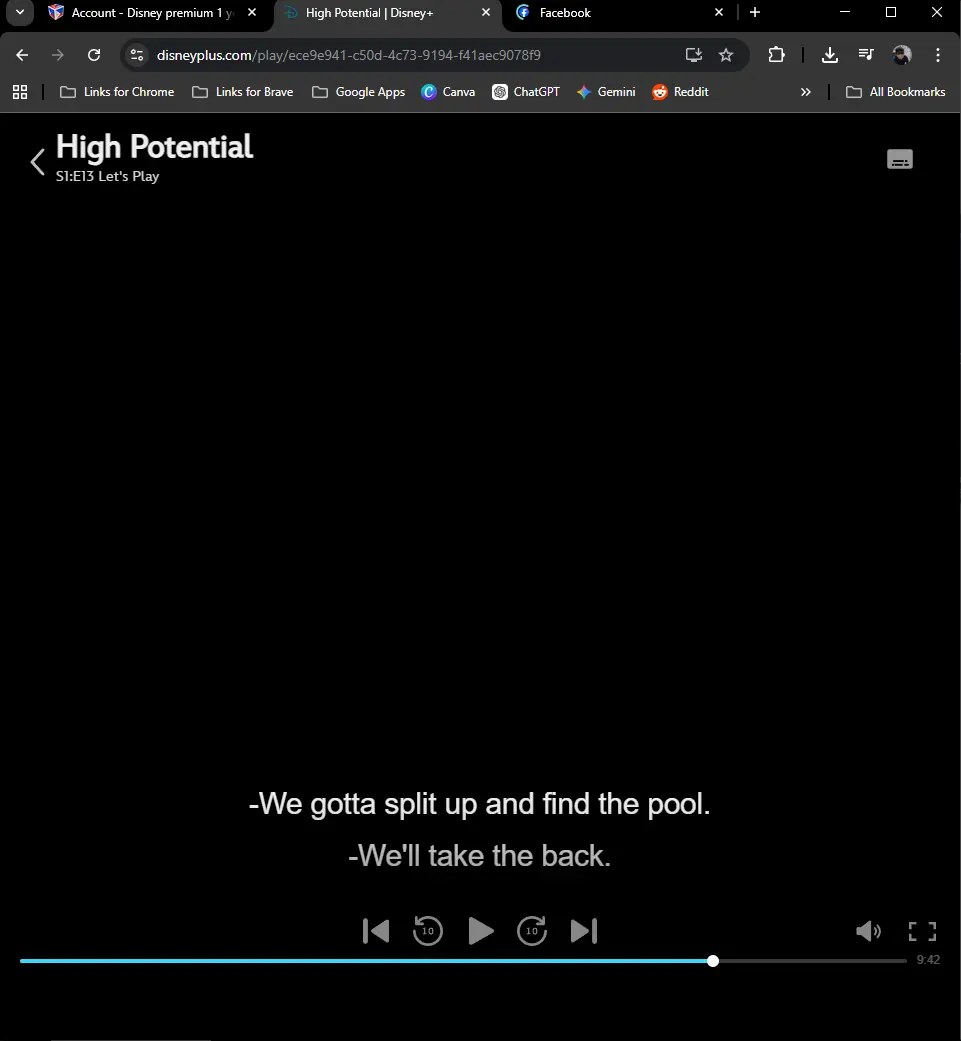Image resolution: width=961 pixels, height=1041 pixels.
Task: Mute the player volume
Action: 868,931
